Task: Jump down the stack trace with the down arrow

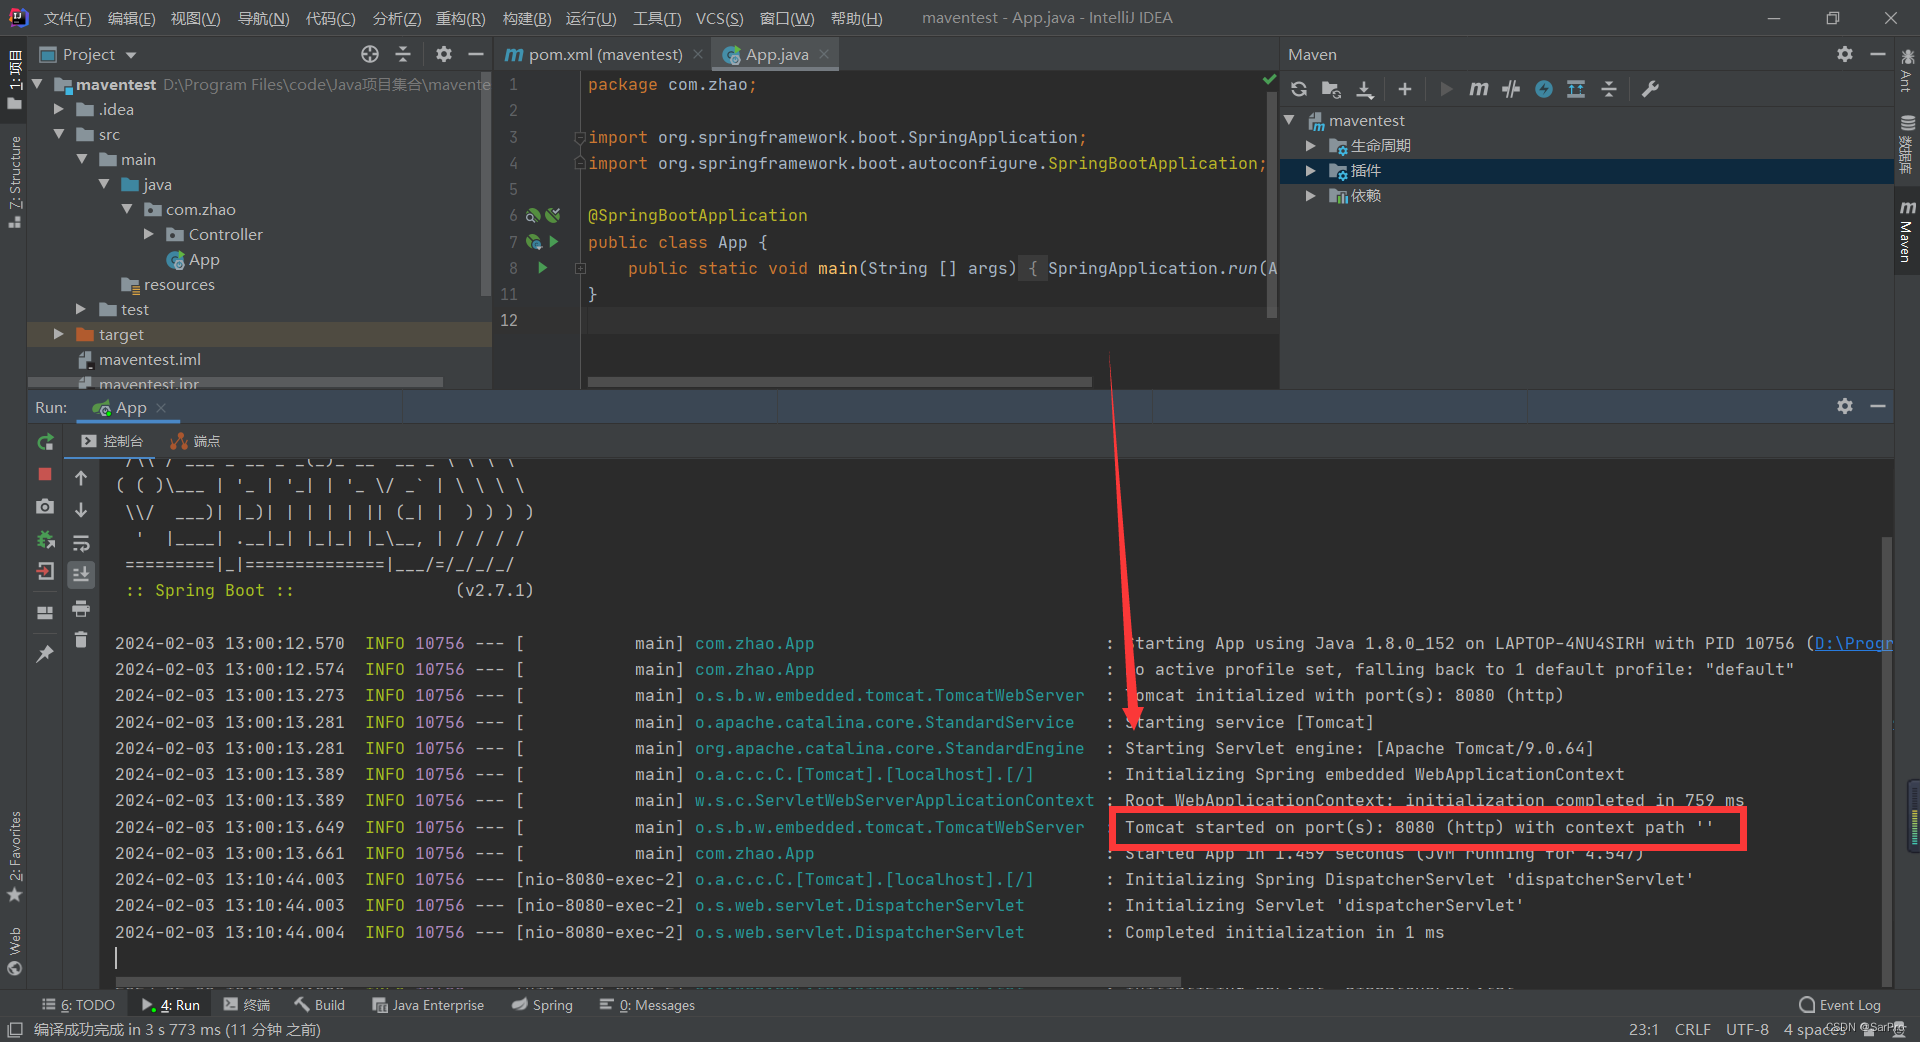Action: pos(81,510)
